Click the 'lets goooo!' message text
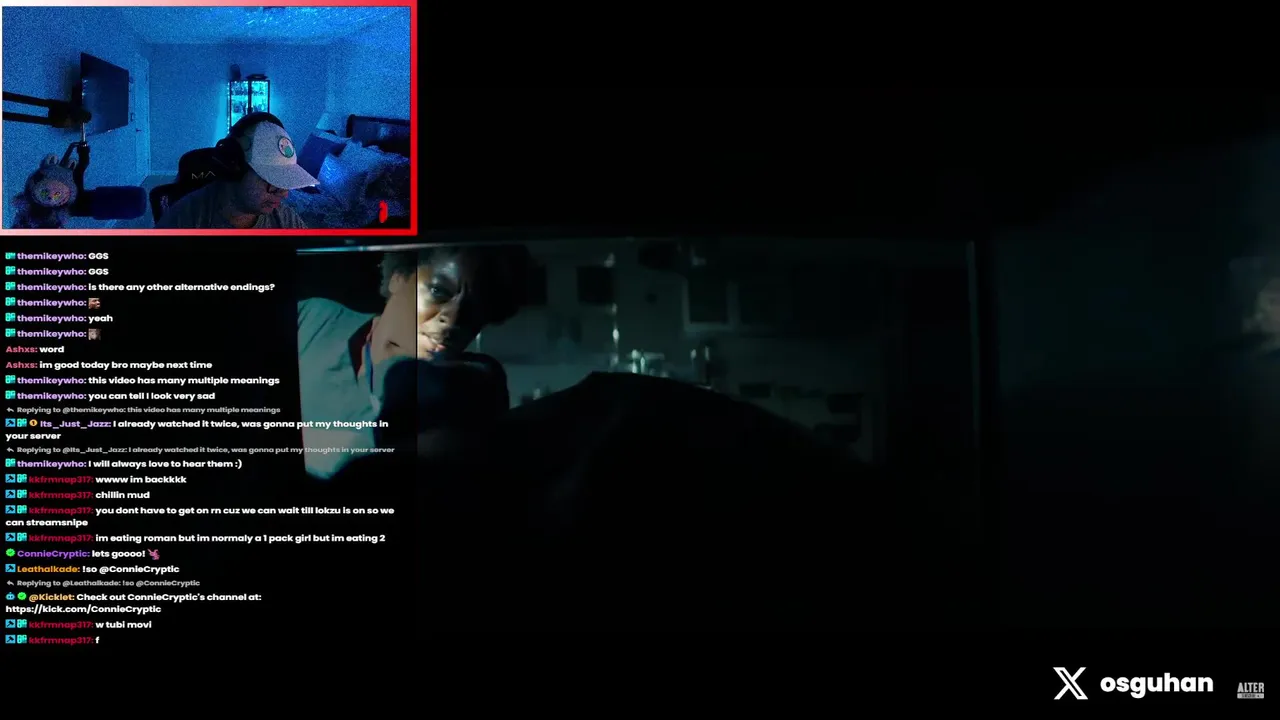Viewport: 1280px width, 720px height. [x=117, y=553]
